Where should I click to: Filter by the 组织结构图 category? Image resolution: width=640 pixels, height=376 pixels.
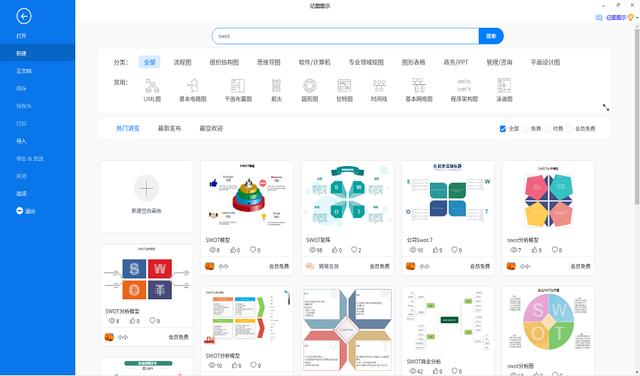(224, 62)
